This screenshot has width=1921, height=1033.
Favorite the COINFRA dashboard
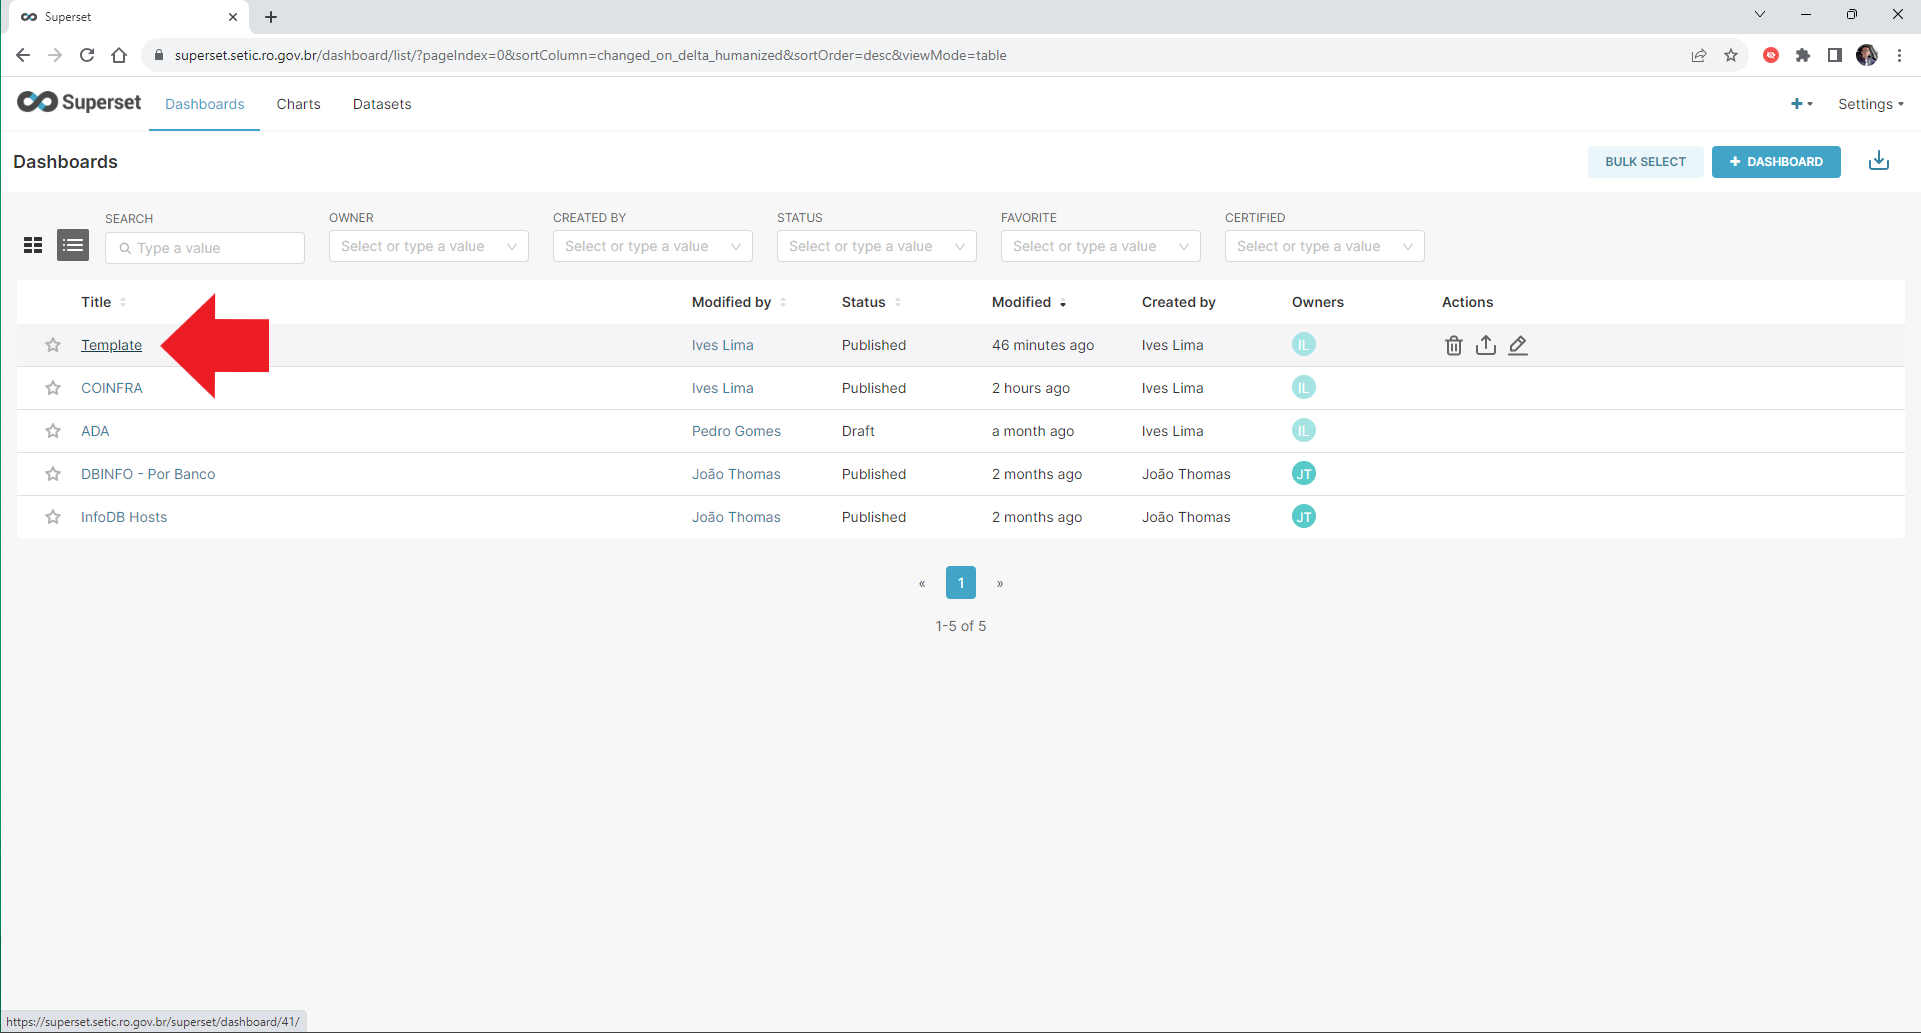coord(53,388)
